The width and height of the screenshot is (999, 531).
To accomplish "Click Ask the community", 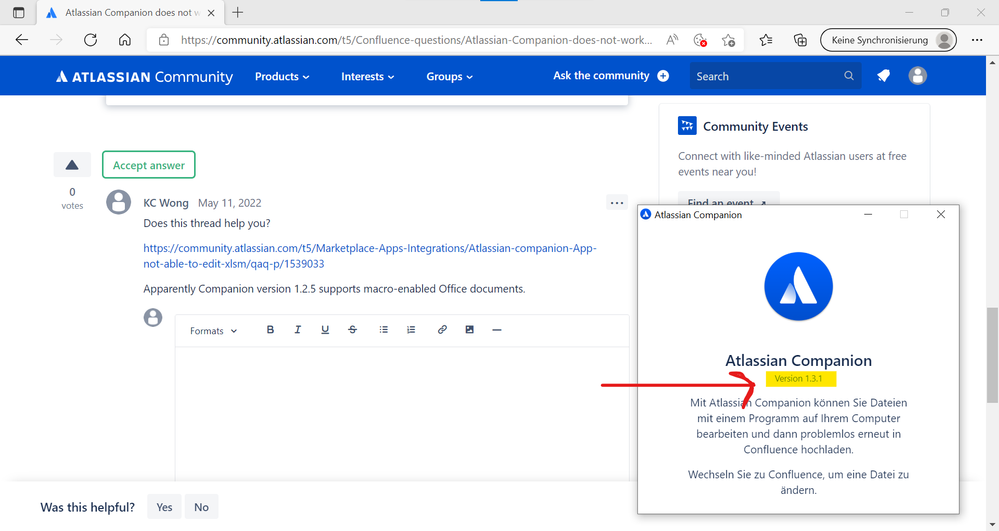I will point(610,76).
